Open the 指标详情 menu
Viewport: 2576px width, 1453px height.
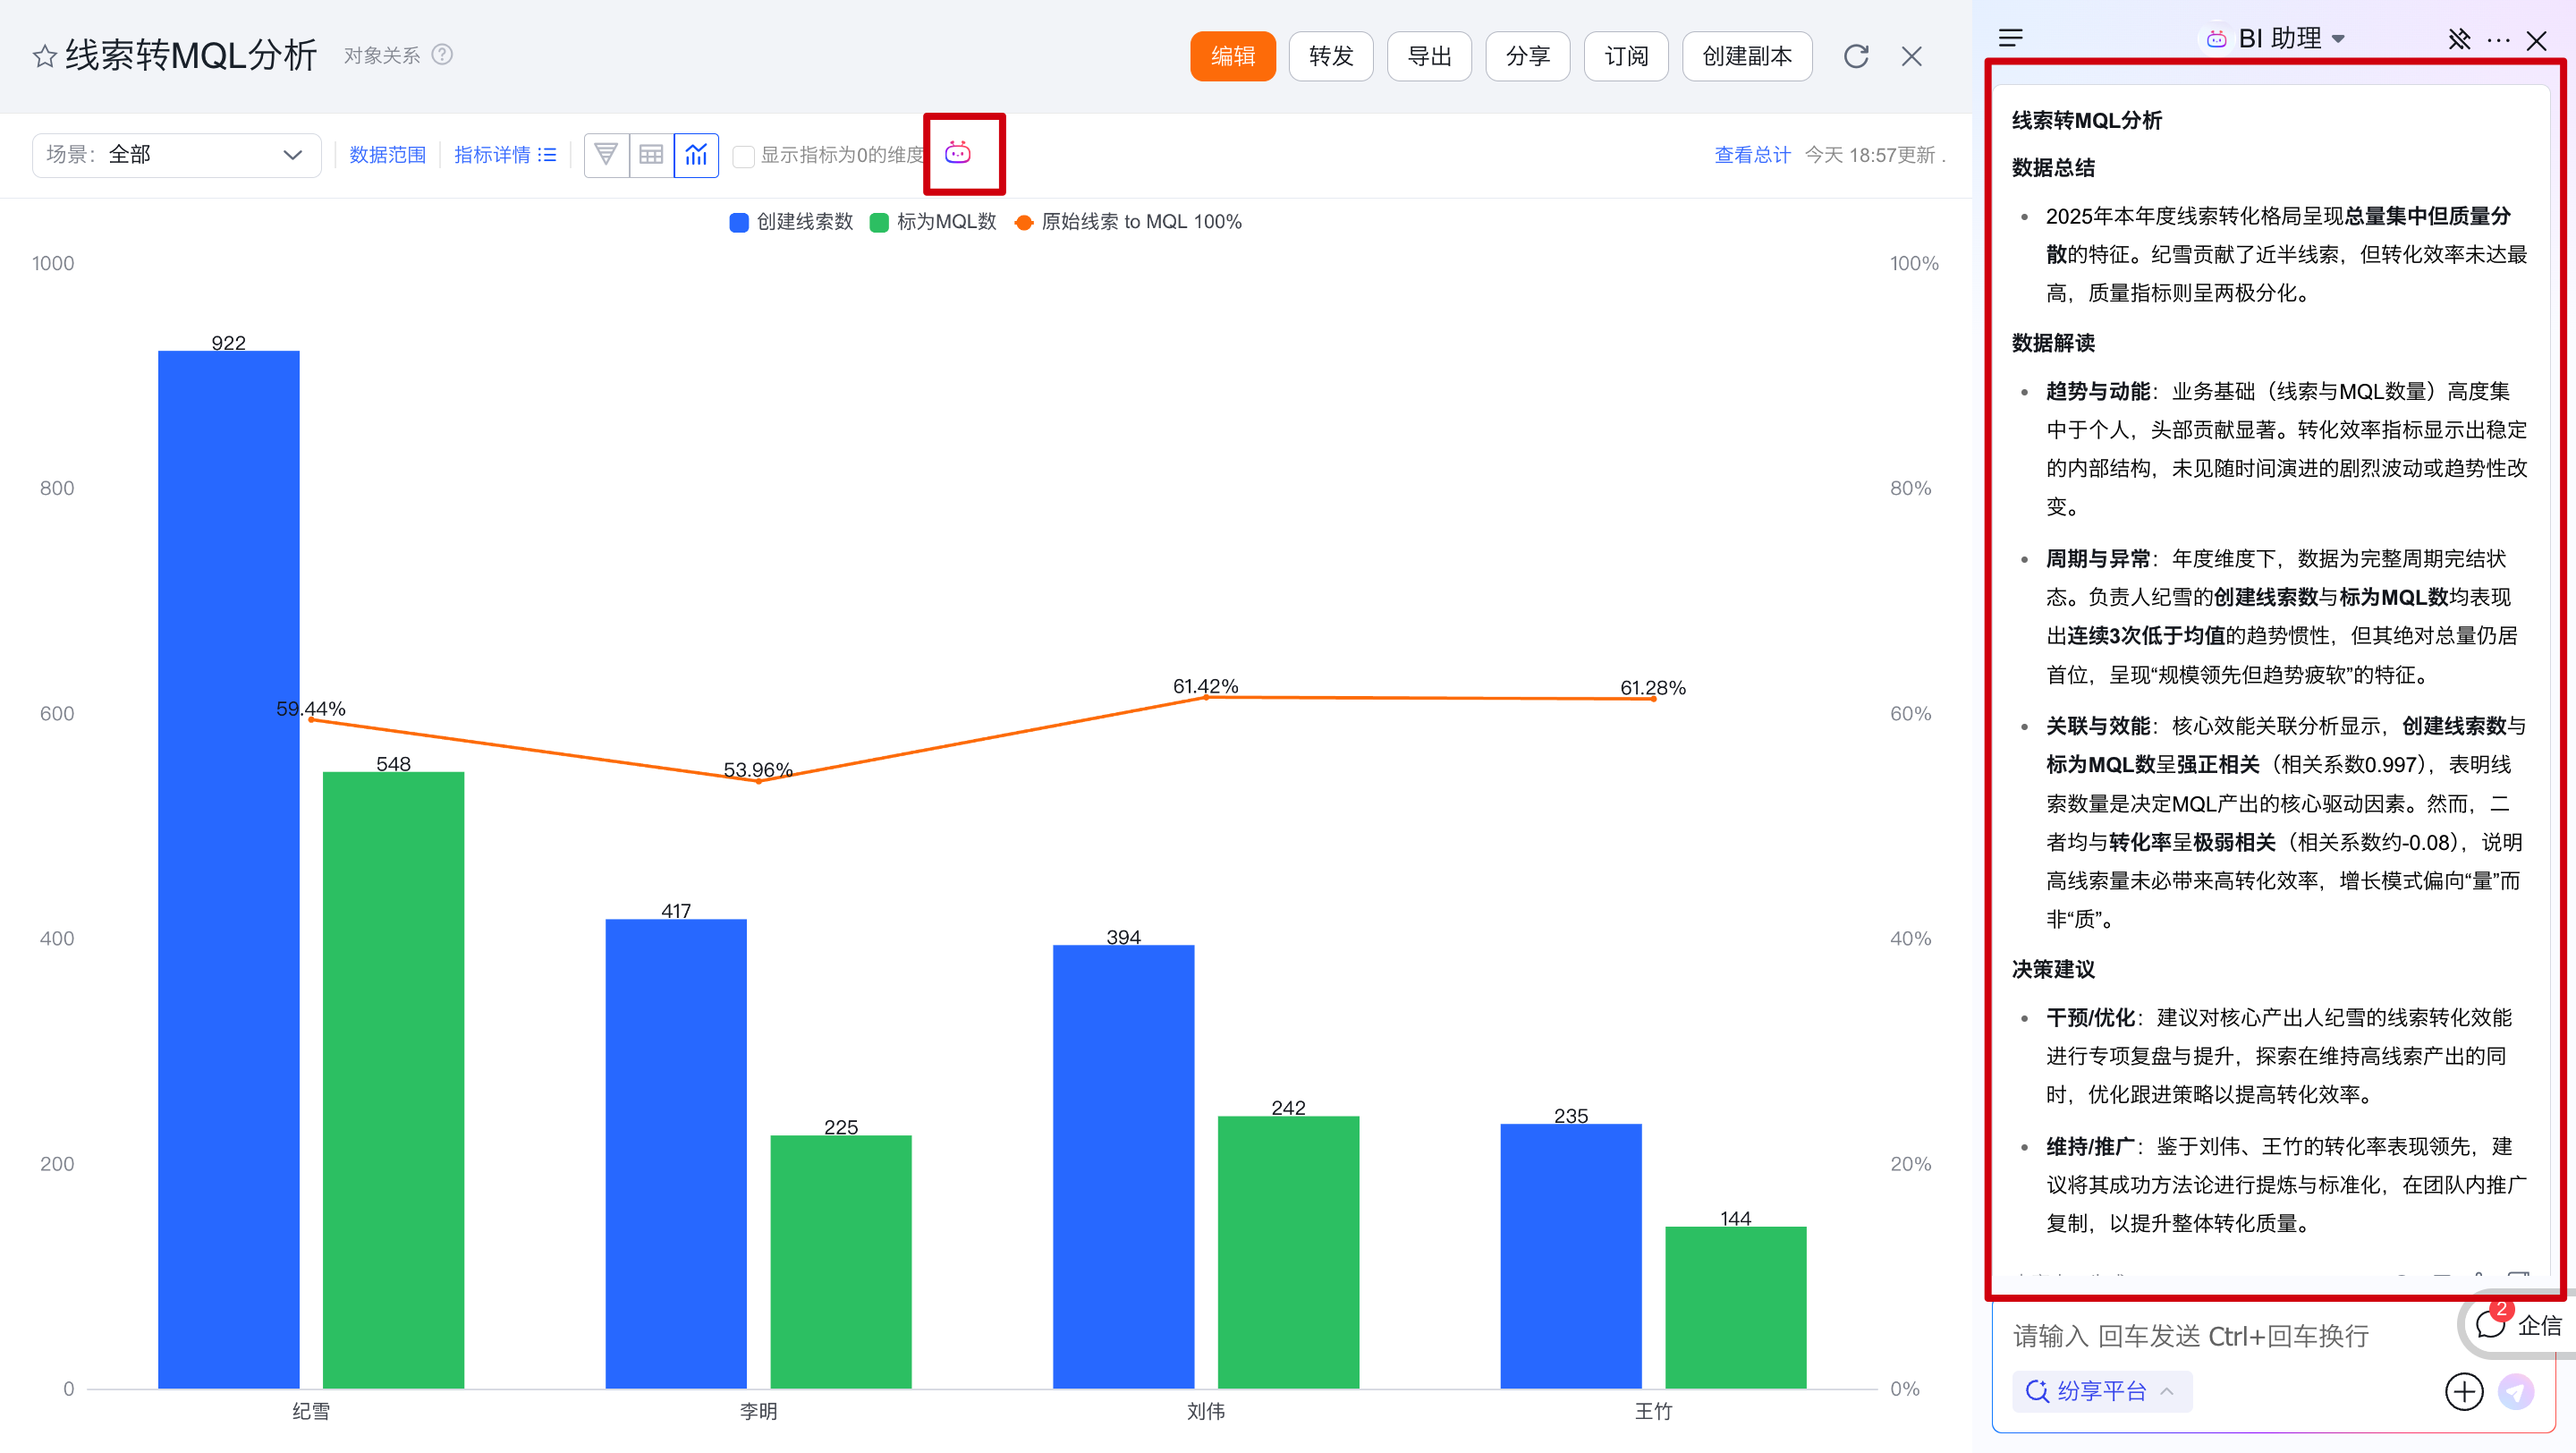(x=504, y=155)
